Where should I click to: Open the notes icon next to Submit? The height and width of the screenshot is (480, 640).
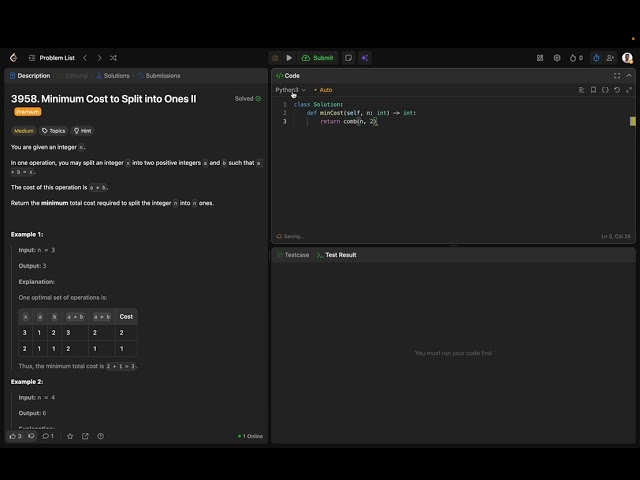coord(348,58)
